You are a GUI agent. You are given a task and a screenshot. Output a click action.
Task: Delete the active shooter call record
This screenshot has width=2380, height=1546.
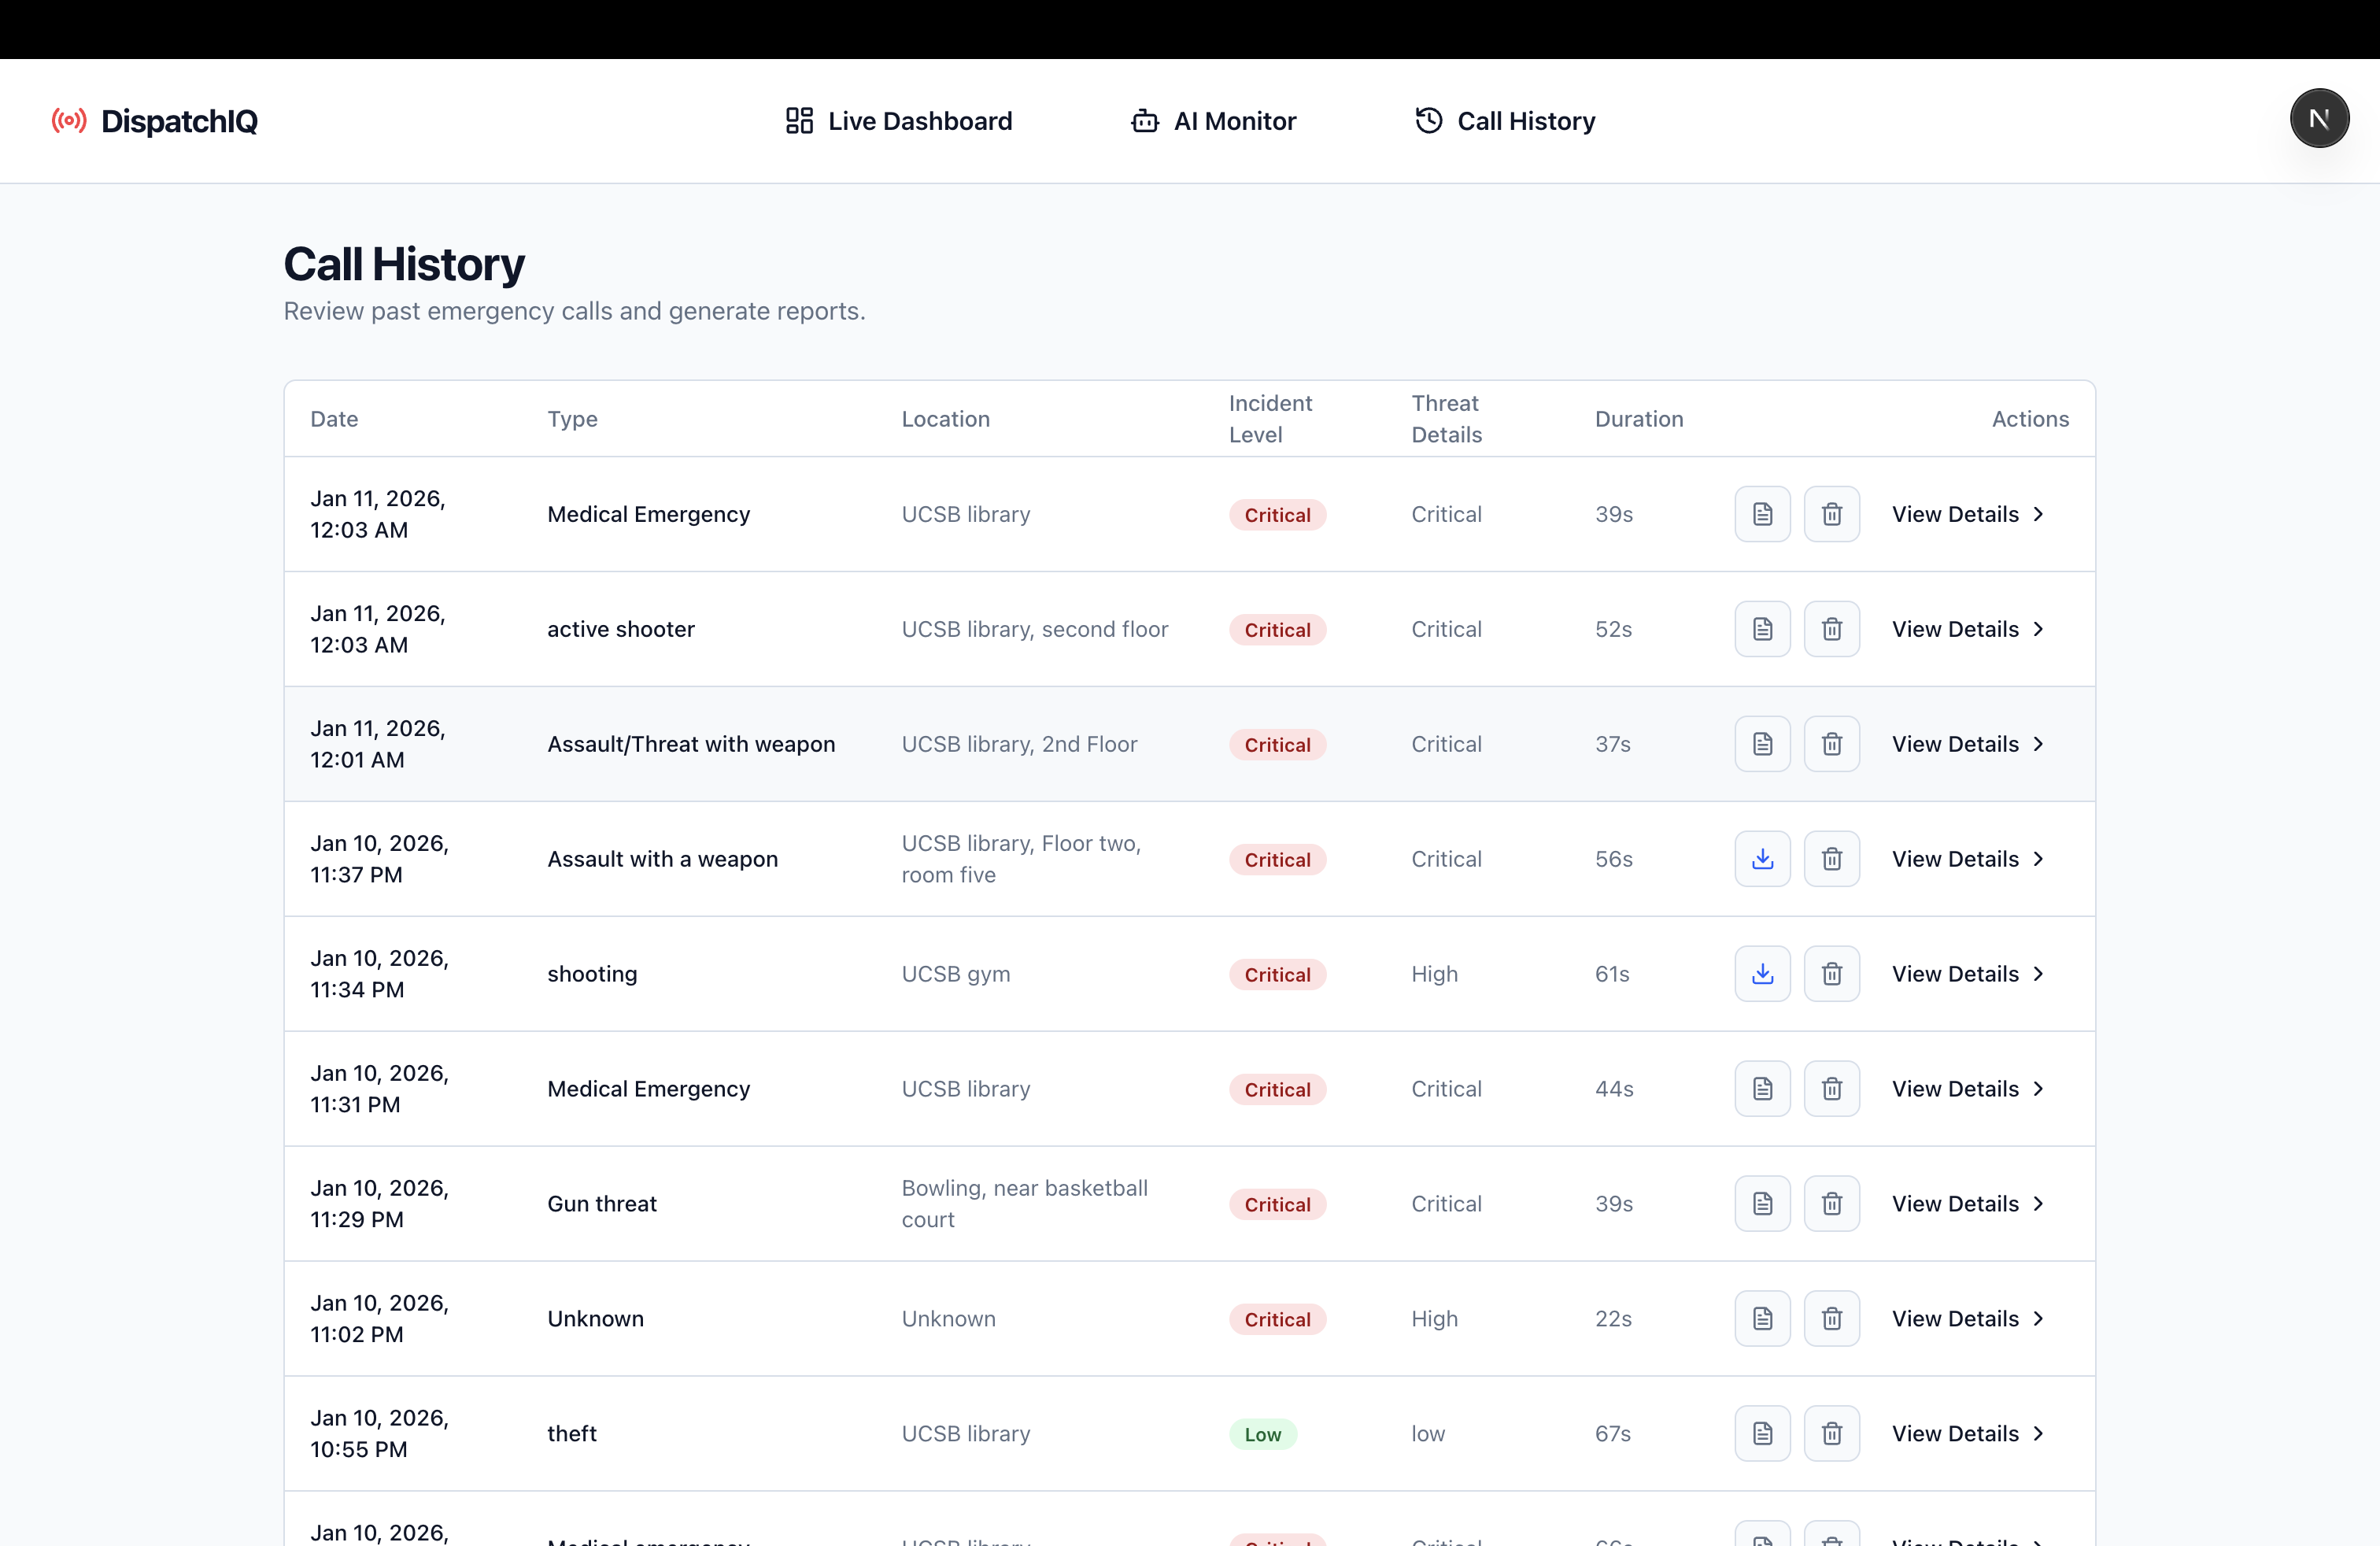point(1831,629)
